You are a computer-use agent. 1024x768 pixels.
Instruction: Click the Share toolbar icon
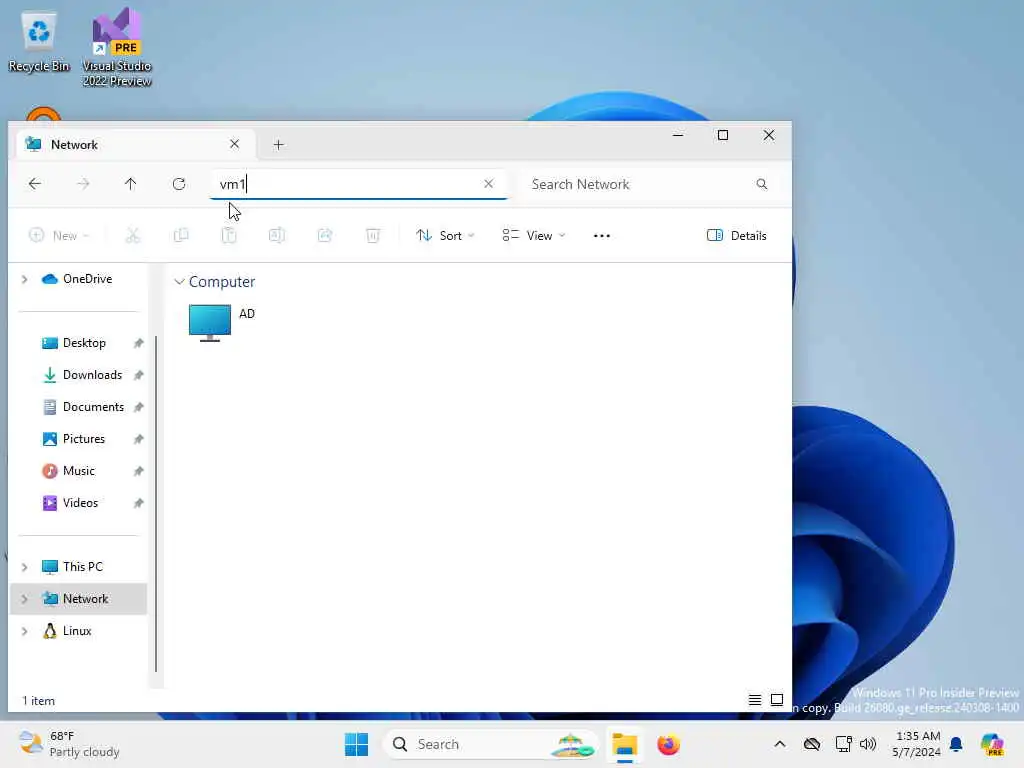325,235
